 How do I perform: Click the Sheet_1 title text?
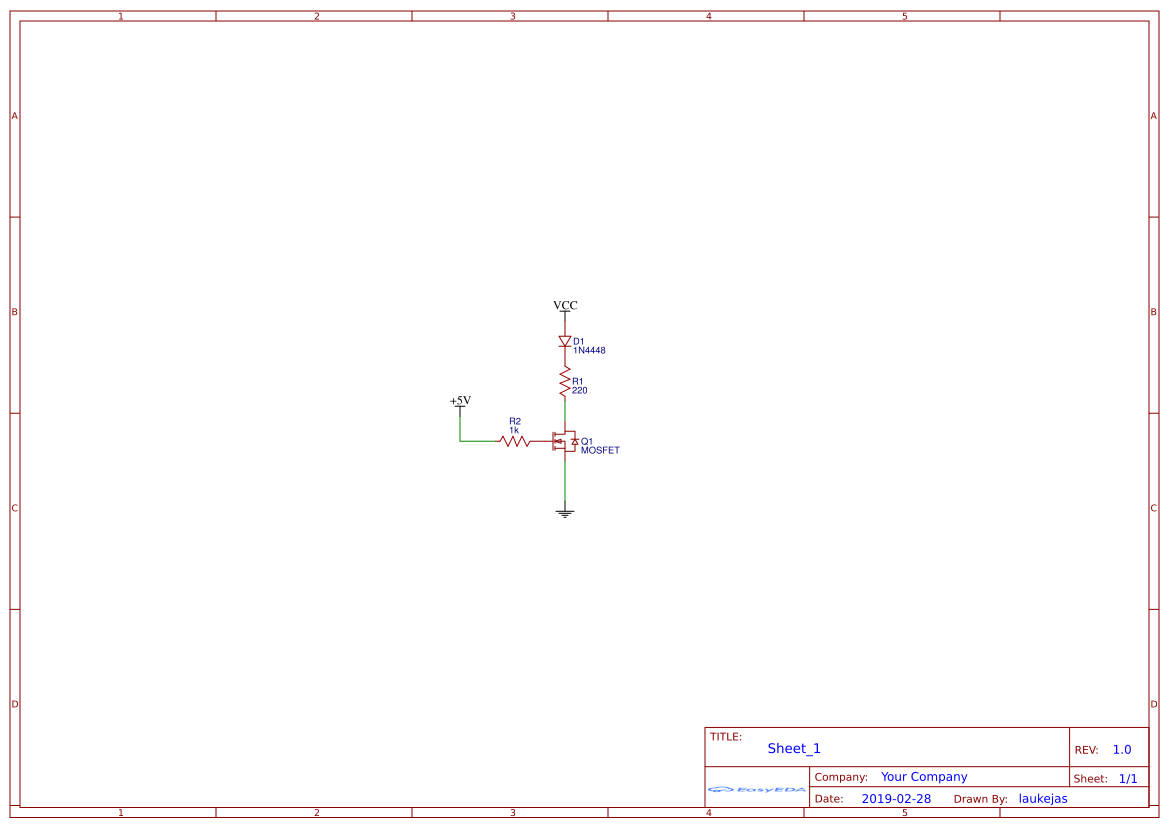[x=792, y=748]
